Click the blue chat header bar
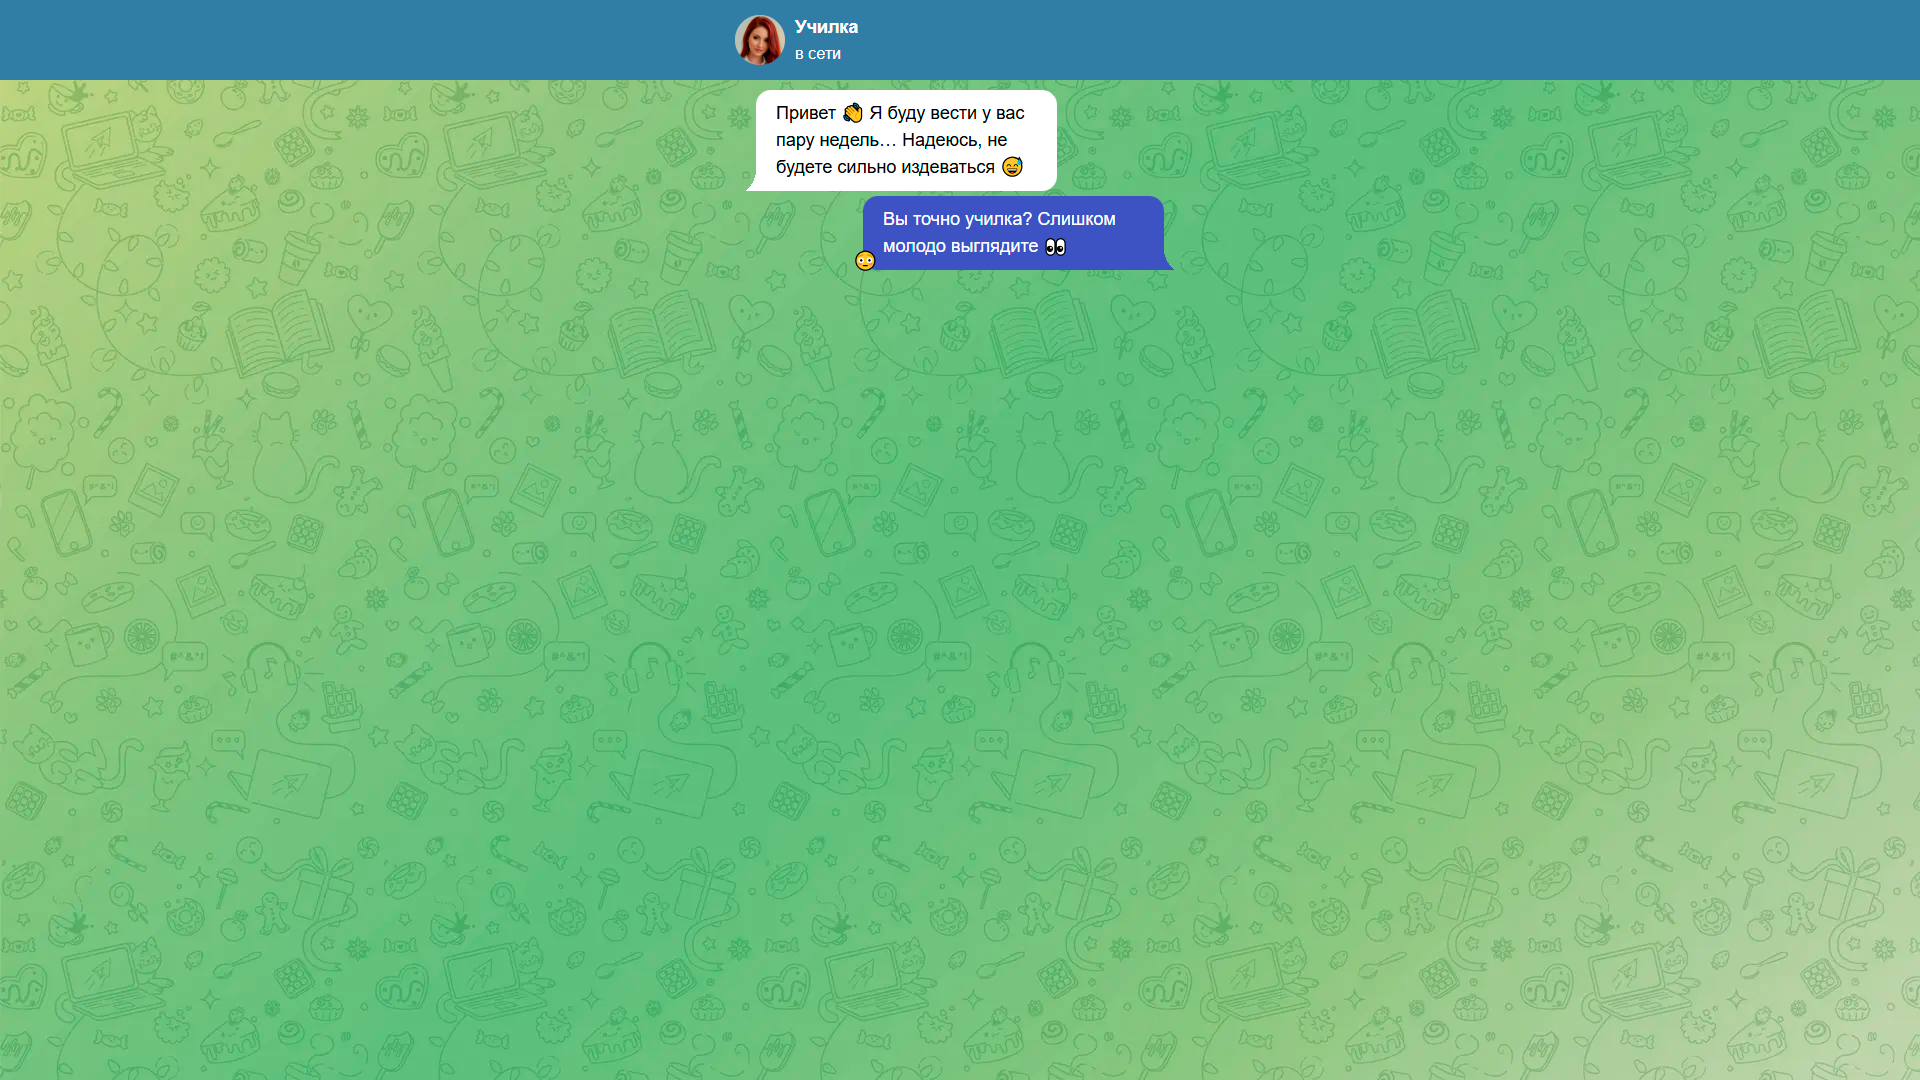Image resolution: width=1920 pixels, height=1080 pixels. tap(1400, 39)
